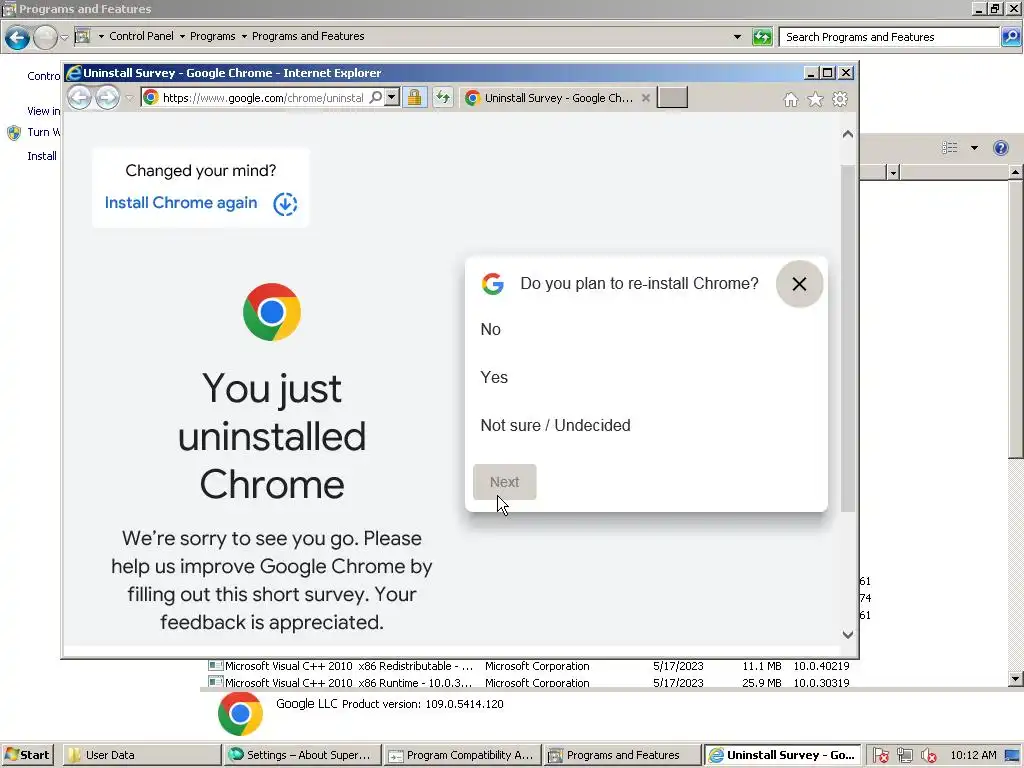The width and height of the screenshot is (1024, 768).
Task: Click the Show desktop tray icon
Action: pyautogui.click(x=1013, y=756)
